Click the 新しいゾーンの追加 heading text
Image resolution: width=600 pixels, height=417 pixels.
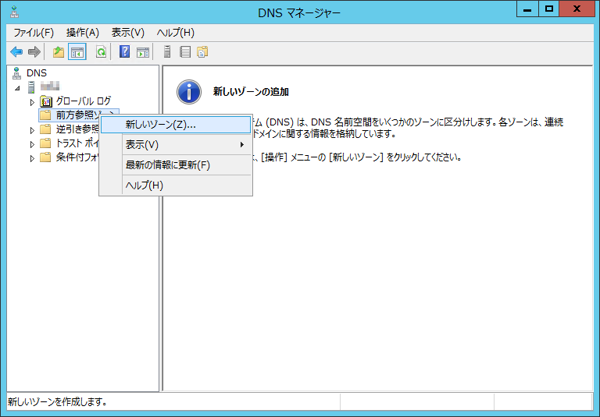coord(251,92)
